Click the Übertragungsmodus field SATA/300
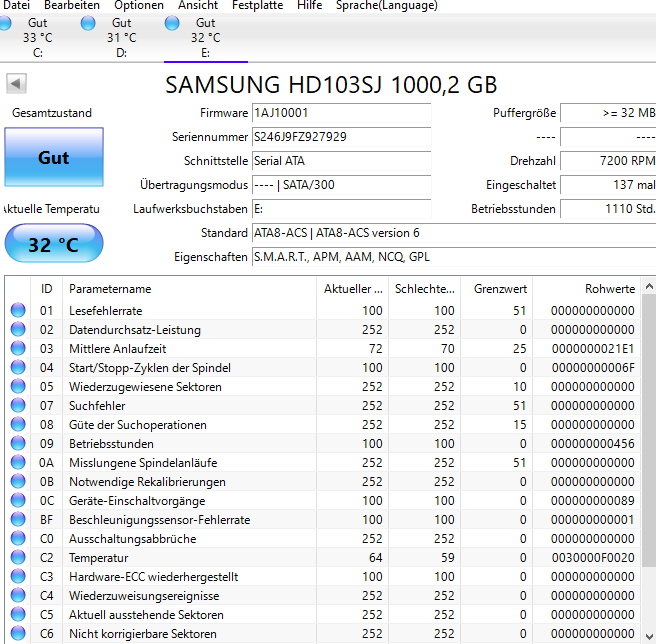Screen dimensions: 656x644 pos(341,185)
